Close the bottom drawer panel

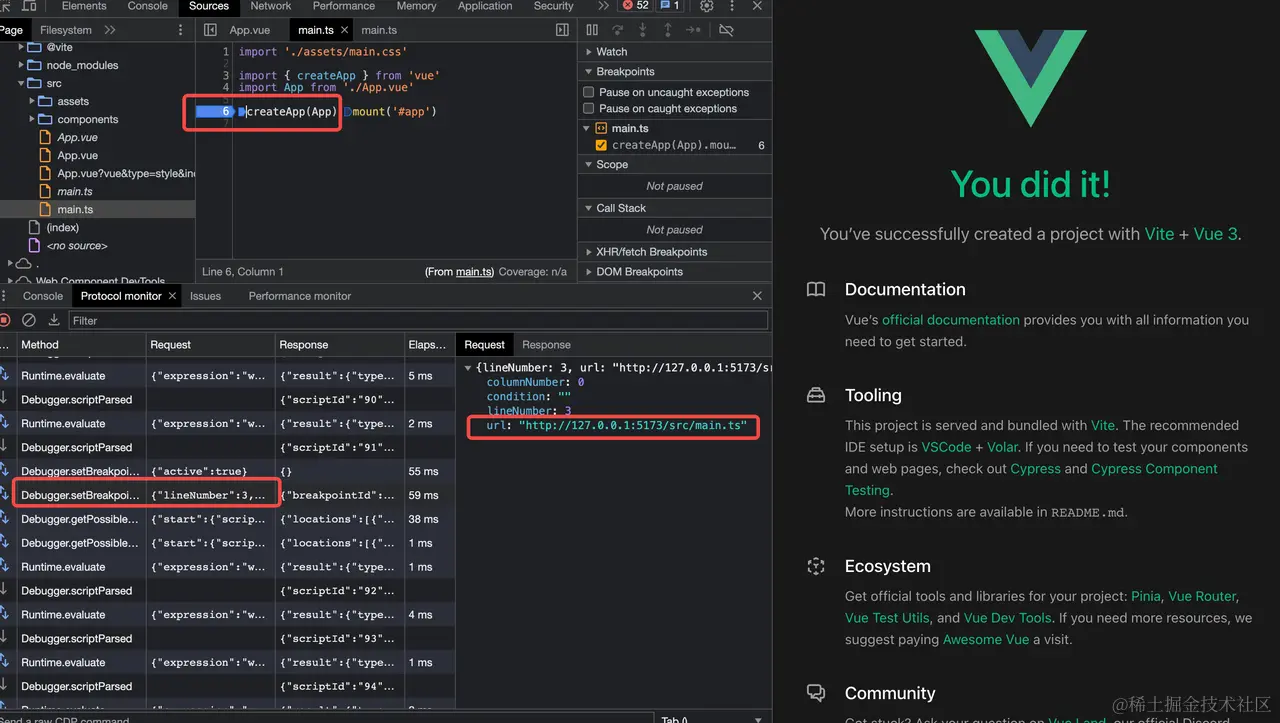[x=757, y=296]
